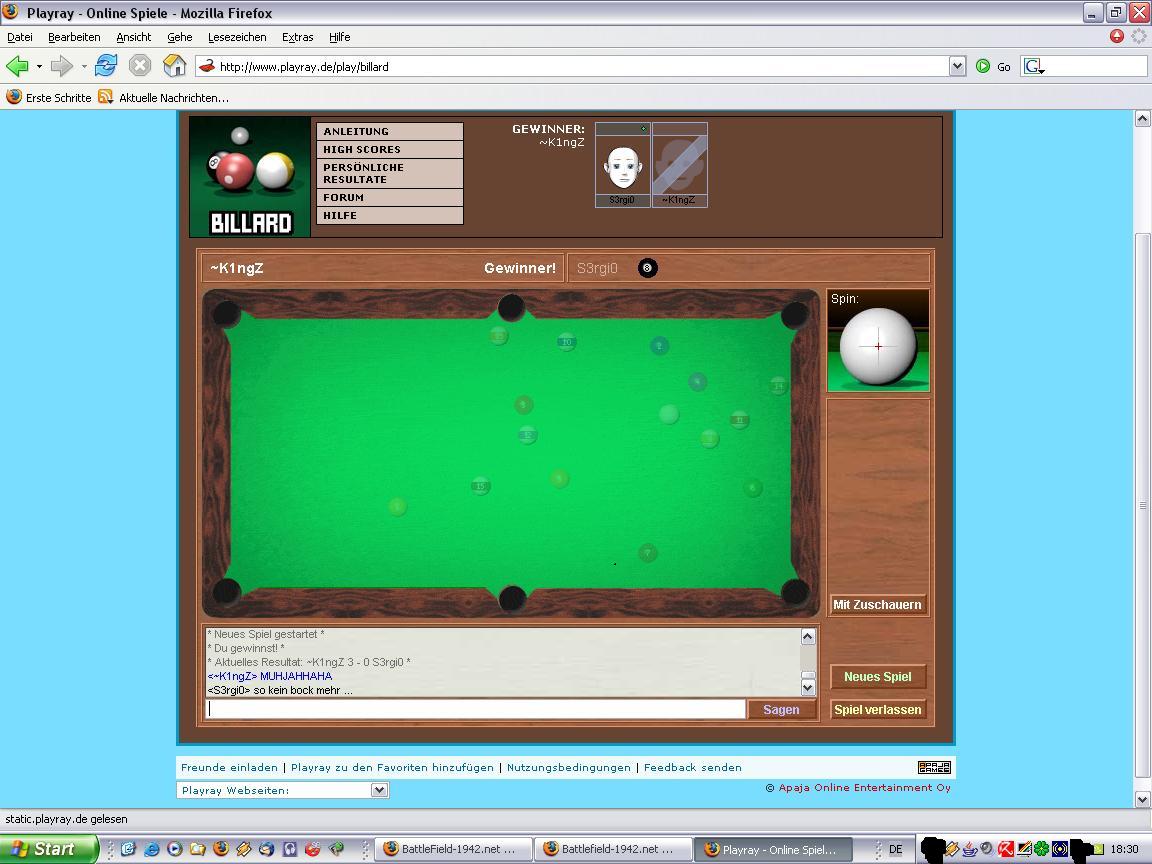
Task: Open the folder icon in quick launch
Action: click(198, 849)
